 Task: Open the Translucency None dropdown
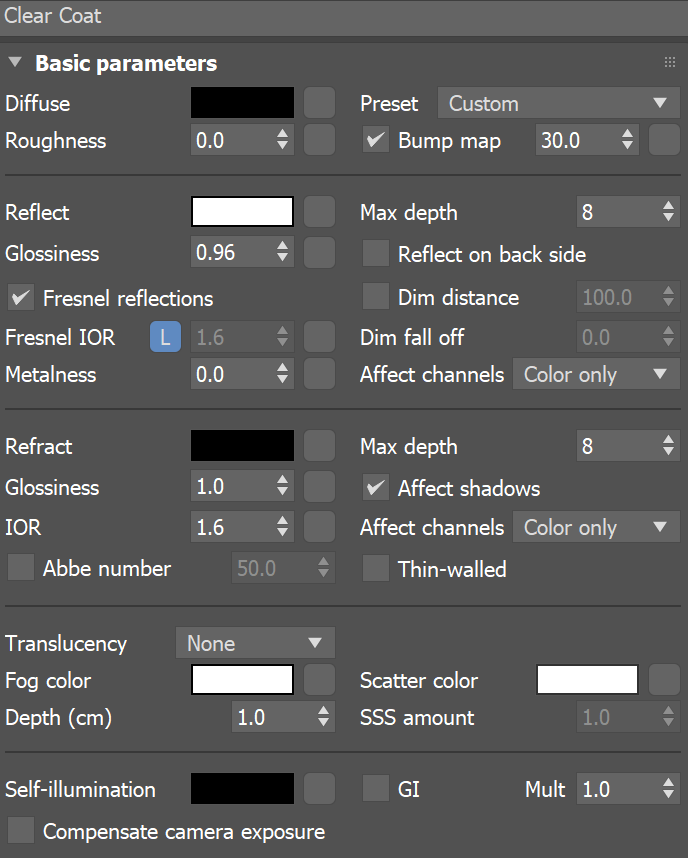coord(255,643)
